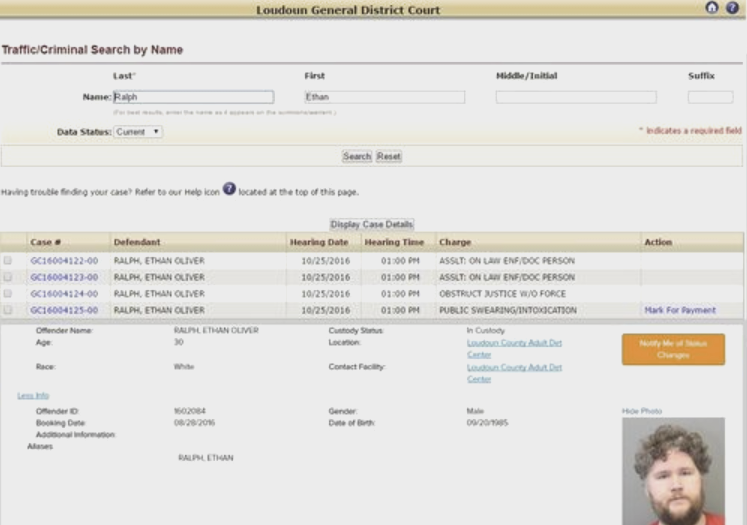Open help via top question mark icon

click(x=732, y=8)
